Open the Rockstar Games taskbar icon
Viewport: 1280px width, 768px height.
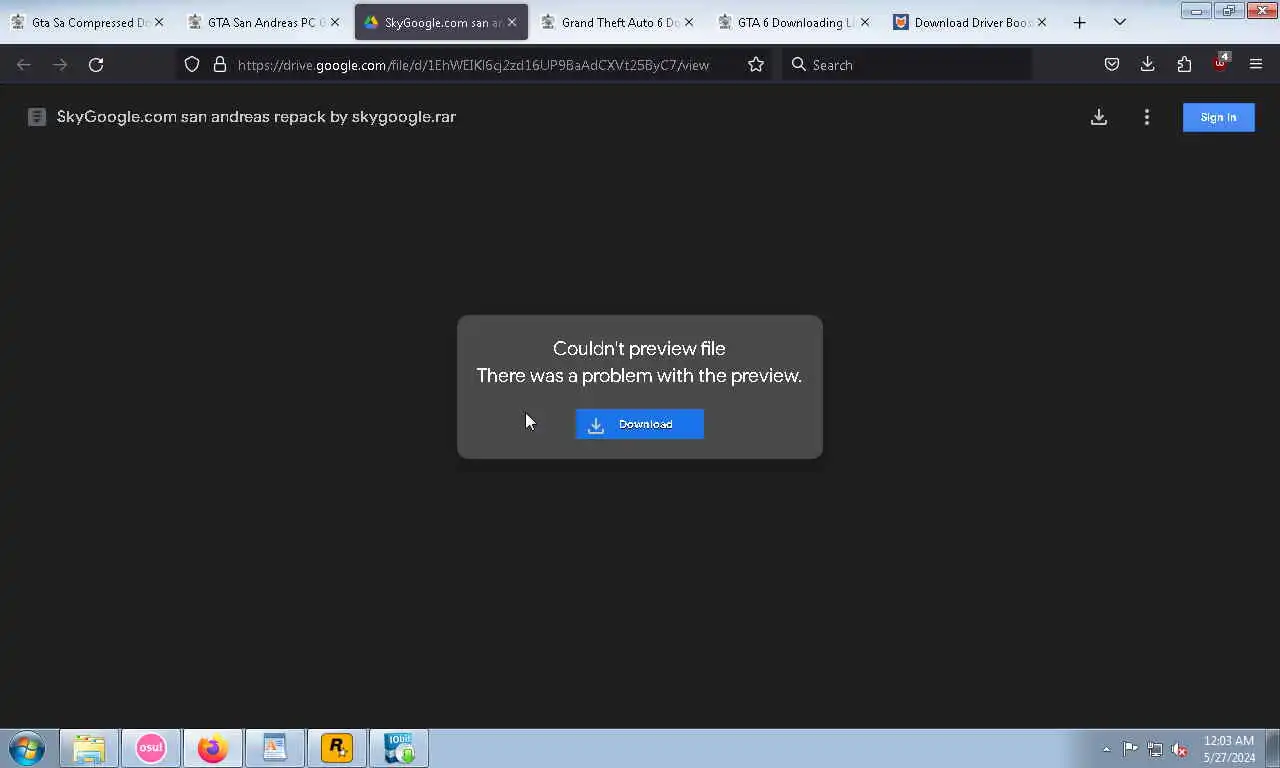pos(336,748)
